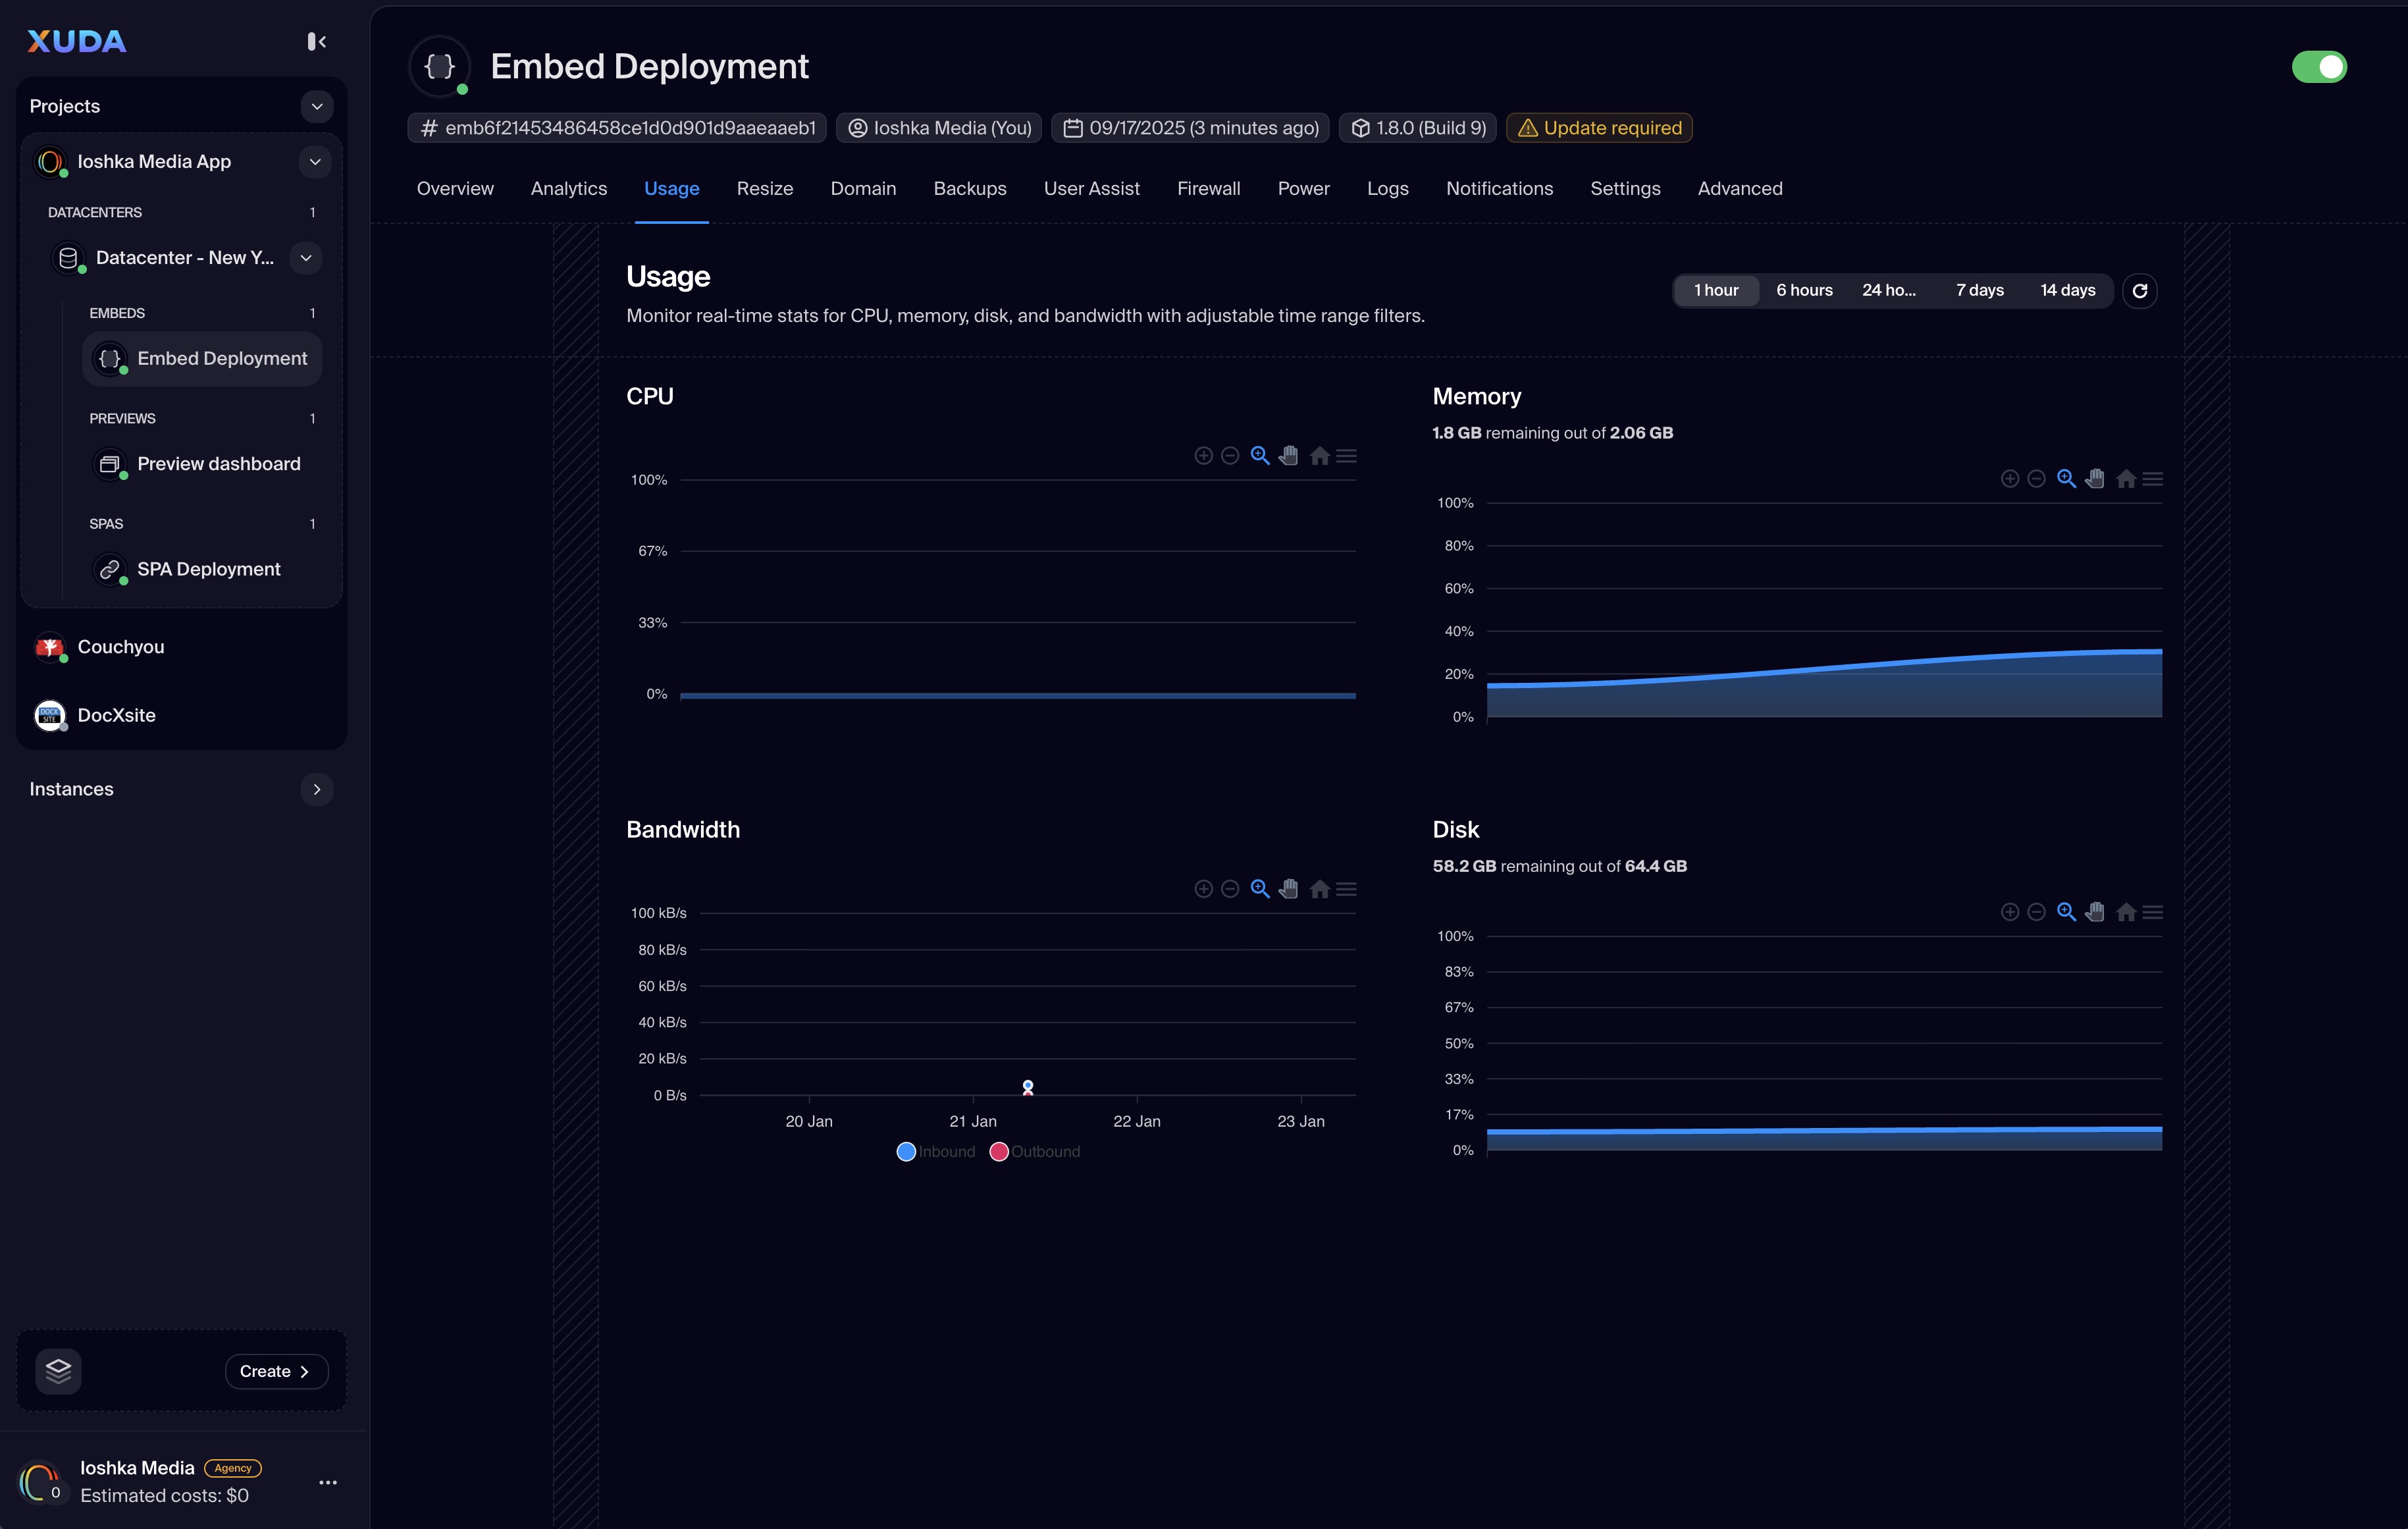Open account options with three dots
The image size is (2408, 1529).
pyautogui.click(x=328, y=1482)
